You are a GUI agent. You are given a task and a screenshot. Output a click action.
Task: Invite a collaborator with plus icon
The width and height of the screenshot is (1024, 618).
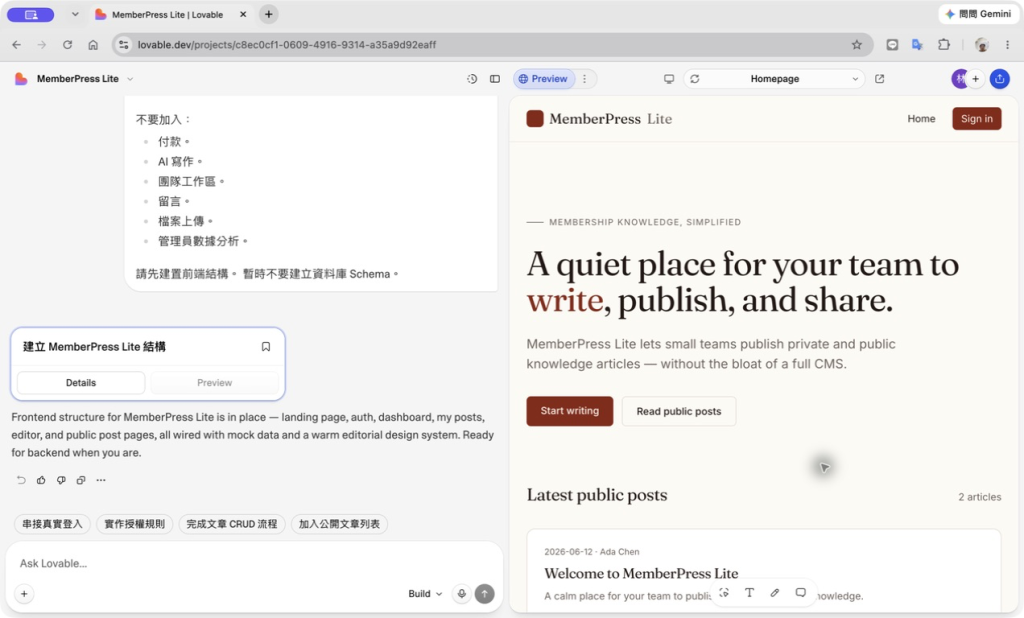click(x=976, y=79)
